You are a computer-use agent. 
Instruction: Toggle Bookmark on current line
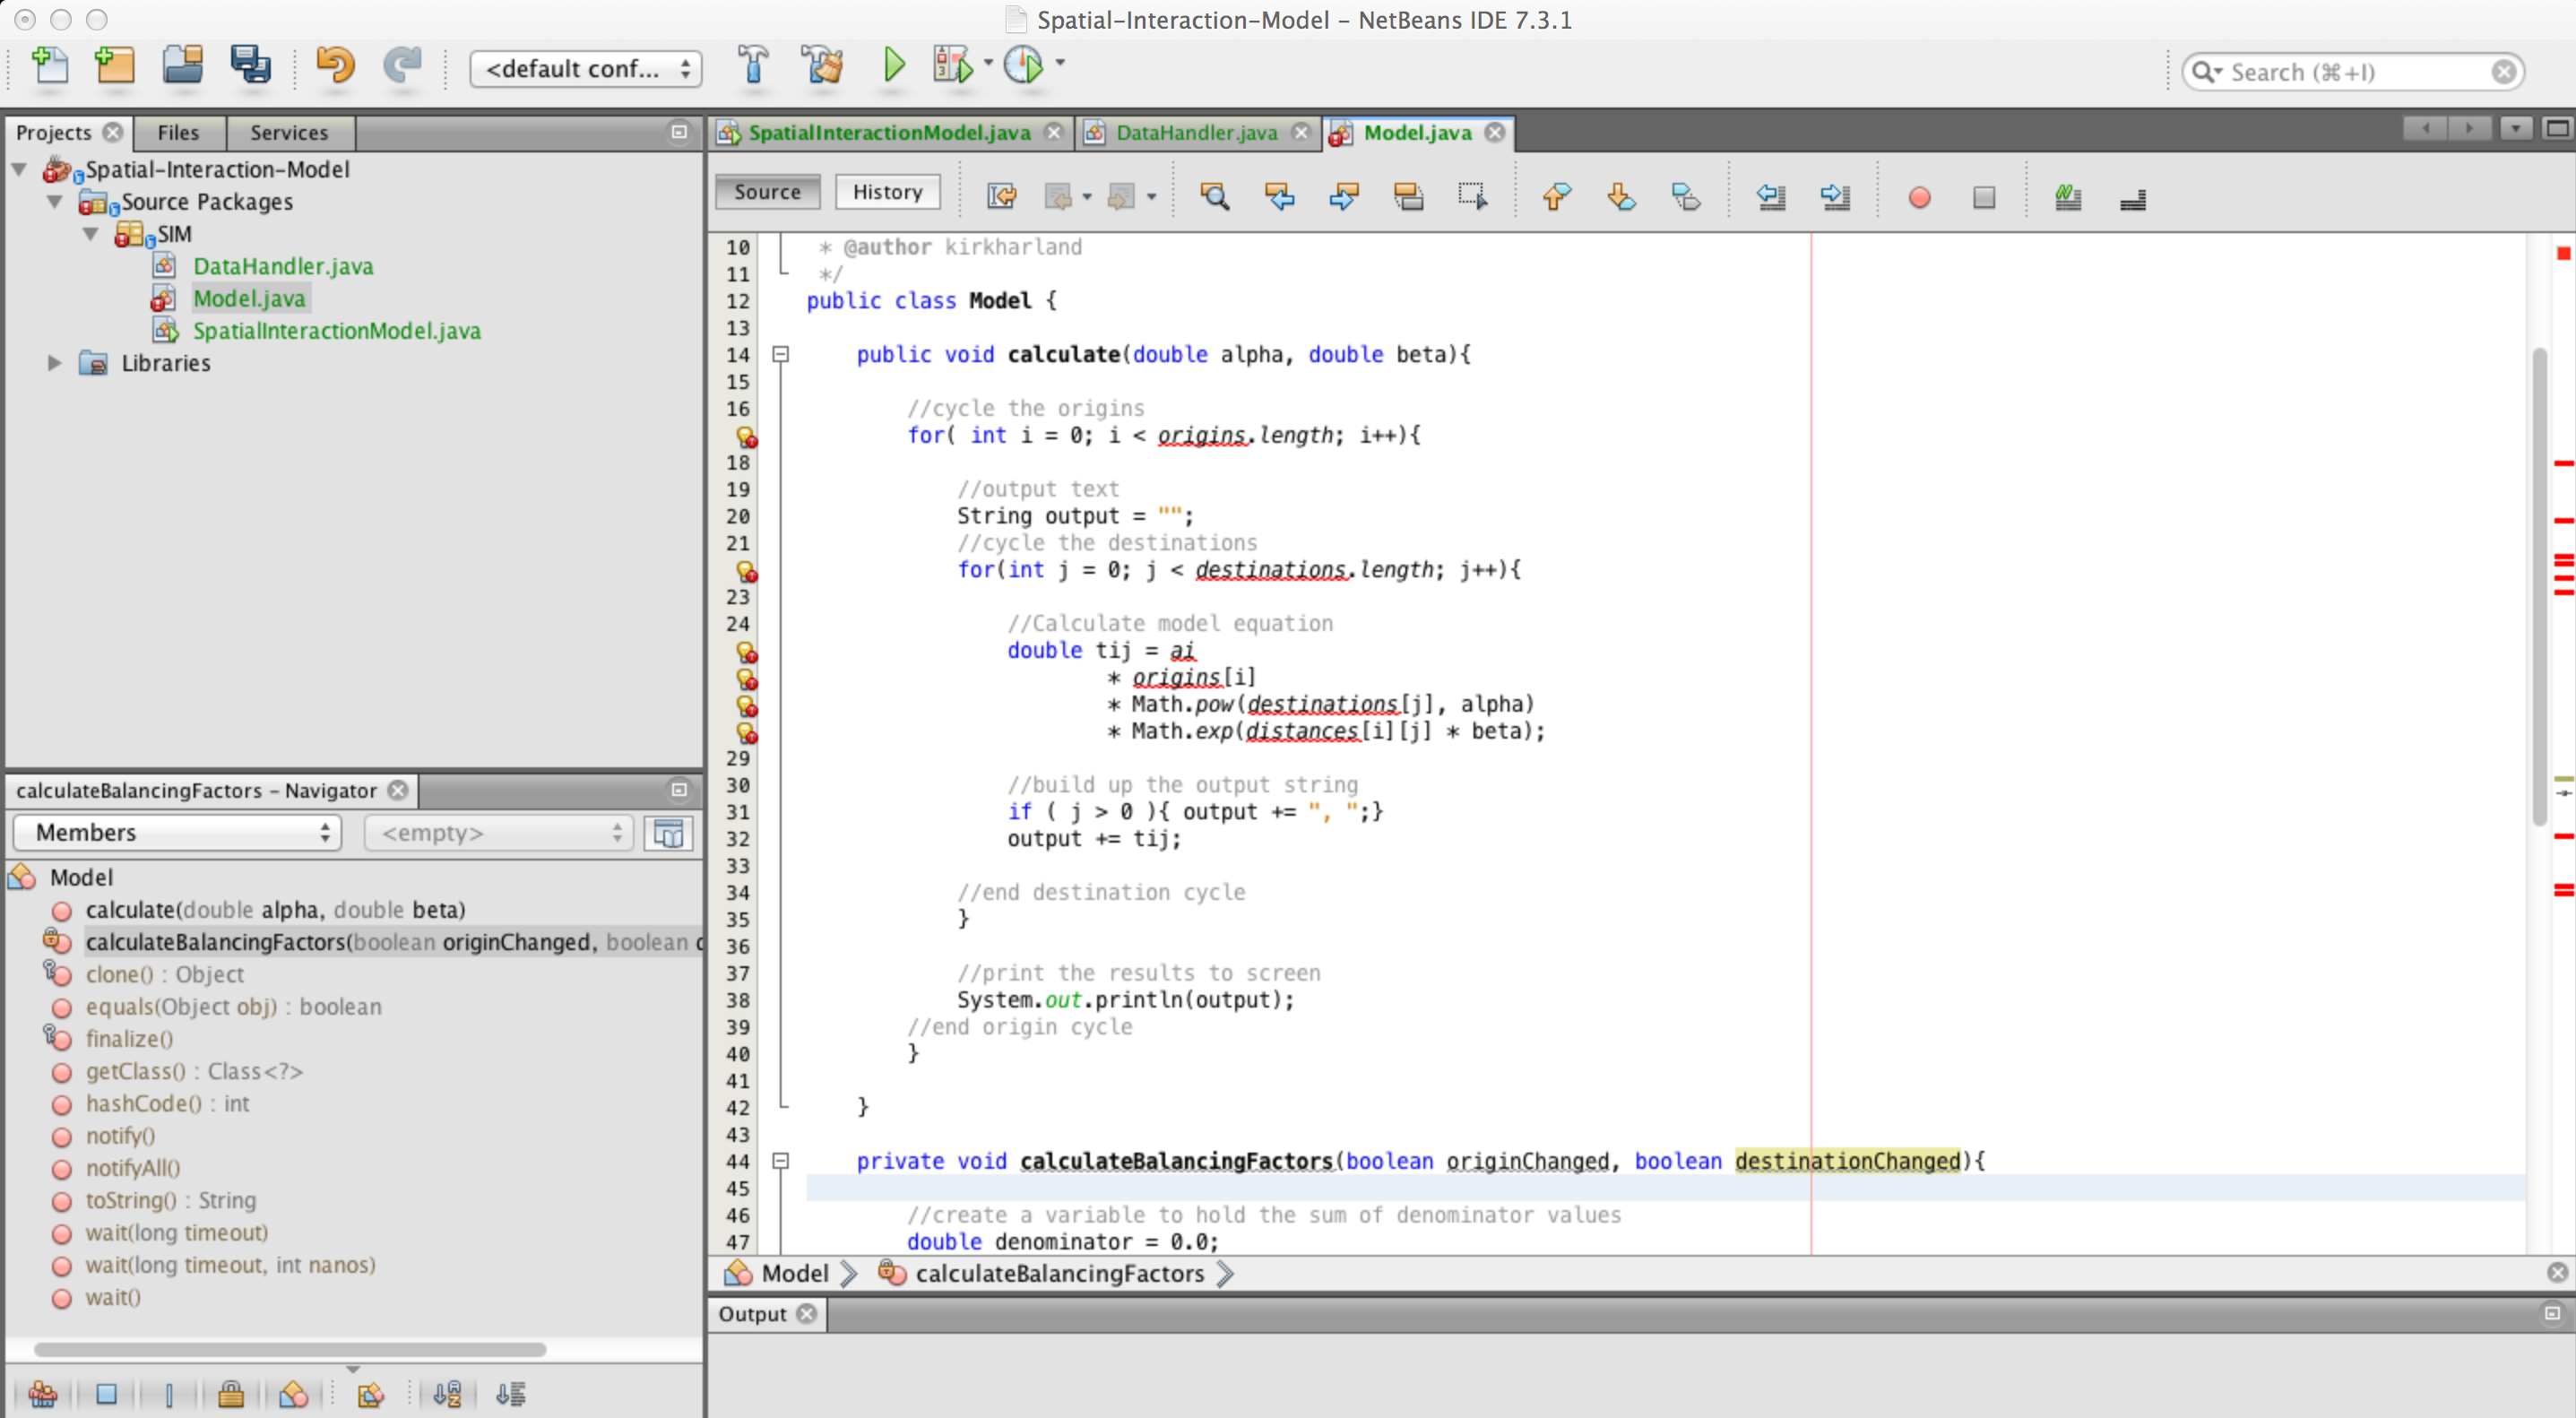(1686, 197)
